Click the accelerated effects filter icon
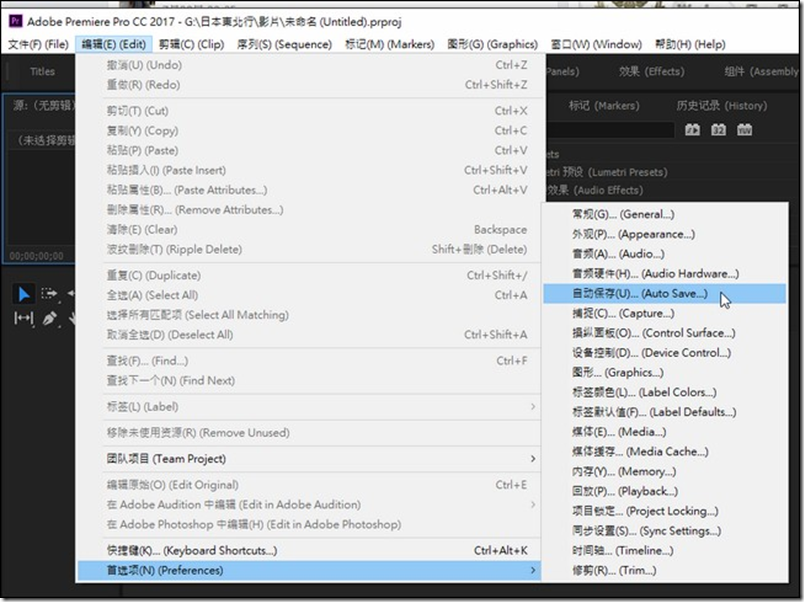 tap(692, 130)
